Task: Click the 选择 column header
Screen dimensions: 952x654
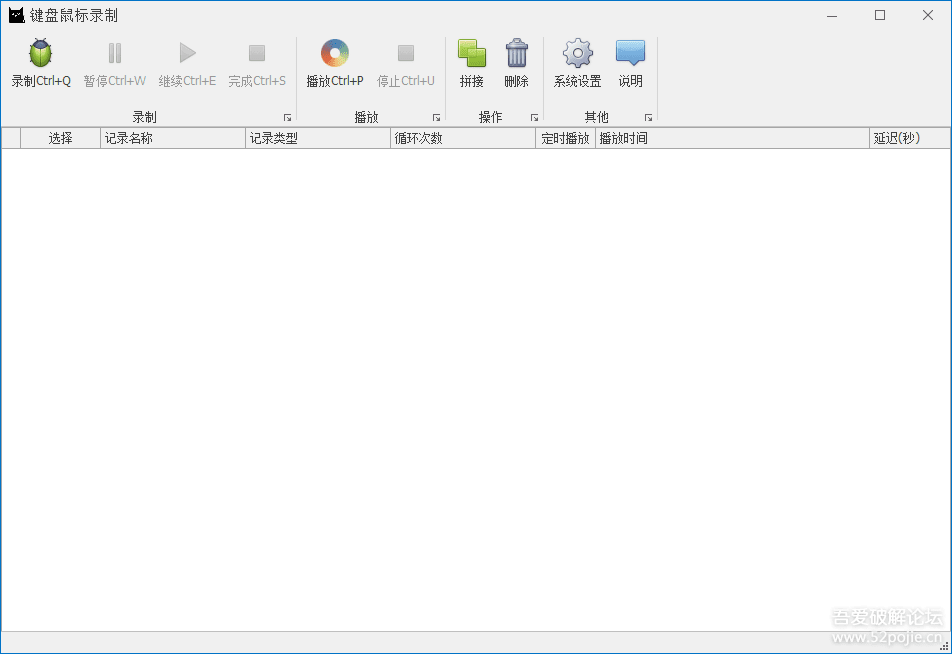Action: pyautogui.click(x=61, y=138)
